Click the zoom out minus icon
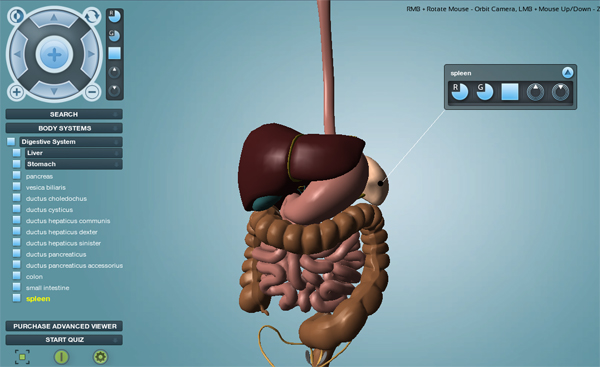 click(x=92, y=92)
